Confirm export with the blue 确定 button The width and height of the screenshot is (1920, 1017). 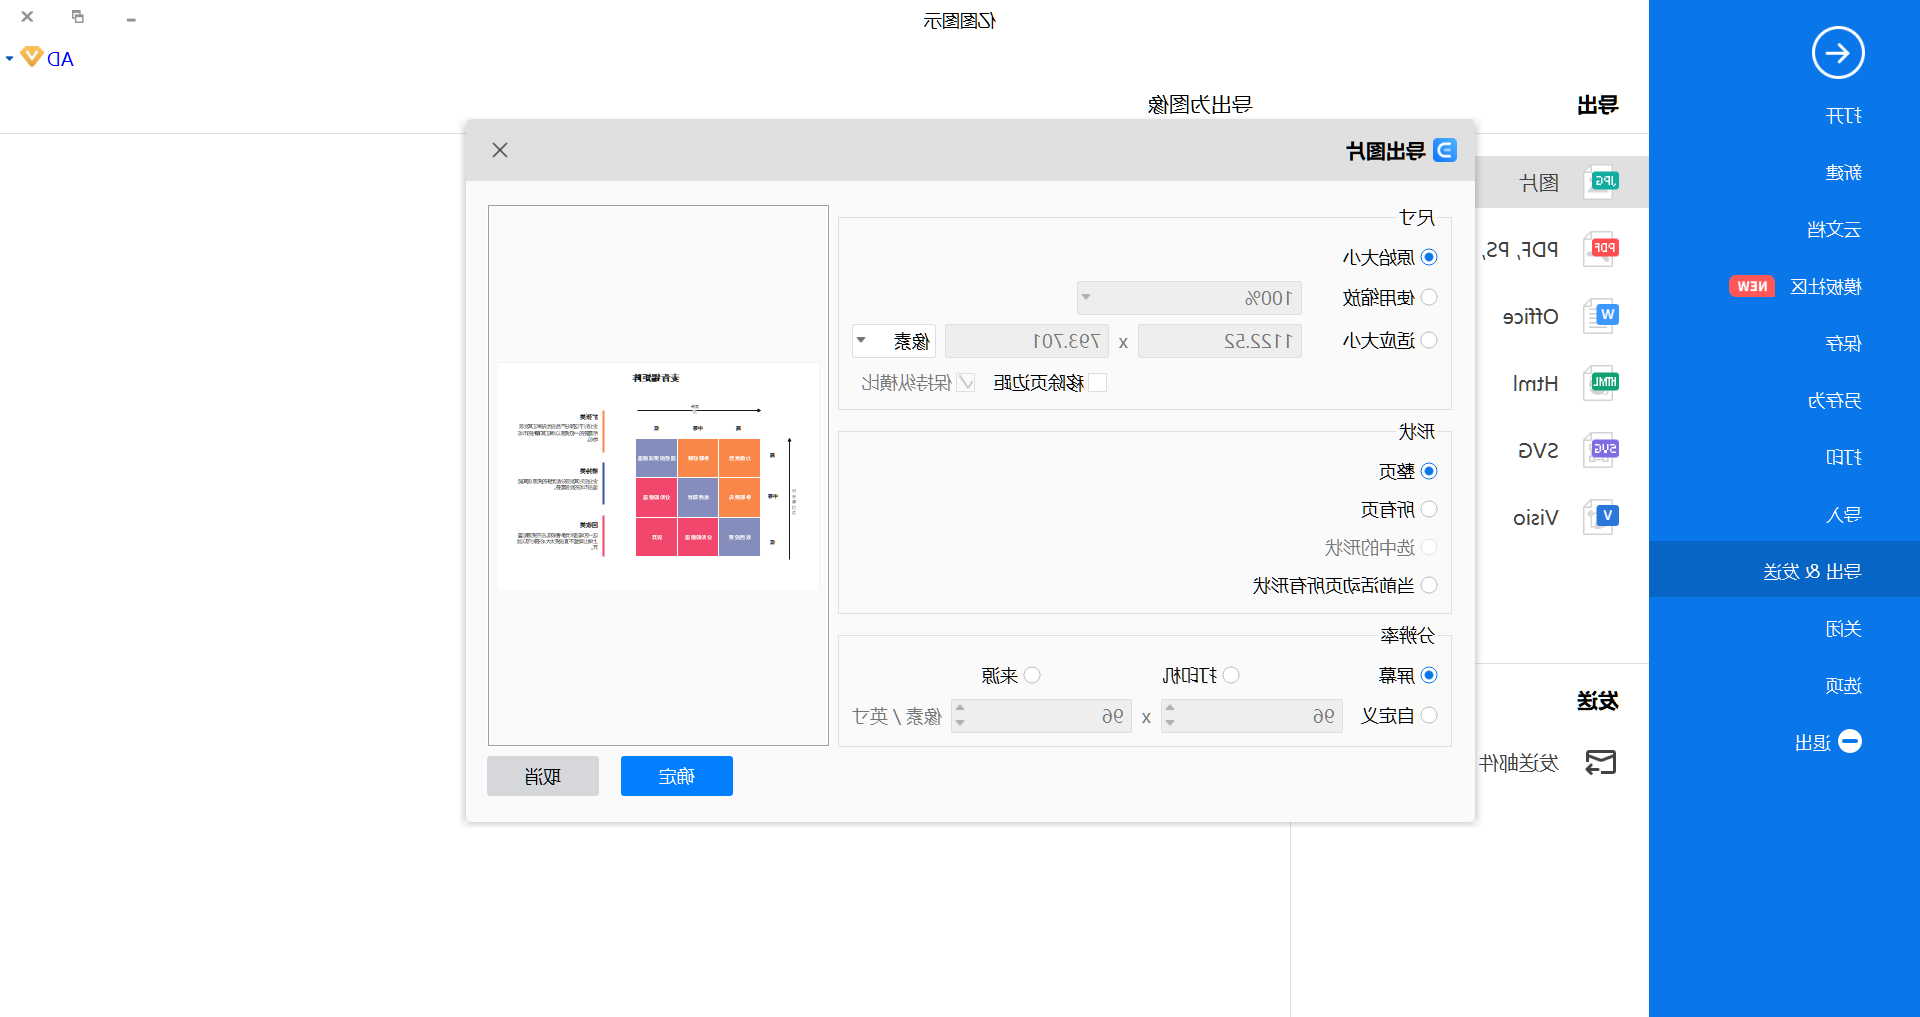tap(677, 776)
